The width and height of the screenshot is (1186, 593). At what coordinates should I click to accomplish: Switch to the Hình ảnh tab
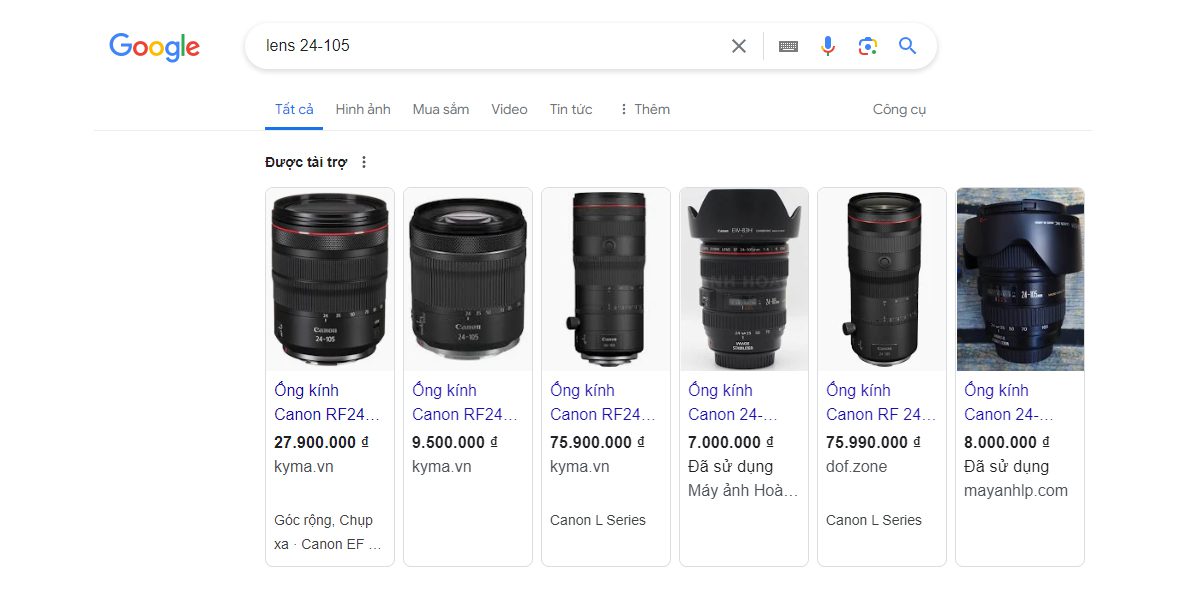(363, 109)
